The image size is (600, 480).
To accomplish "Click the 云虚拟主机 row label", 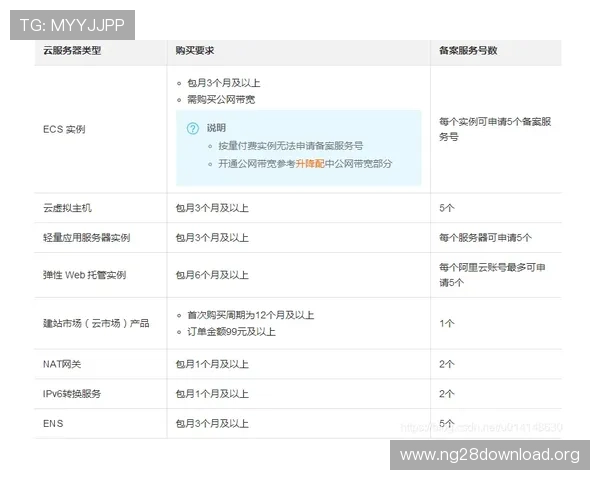I will point(67,208).
